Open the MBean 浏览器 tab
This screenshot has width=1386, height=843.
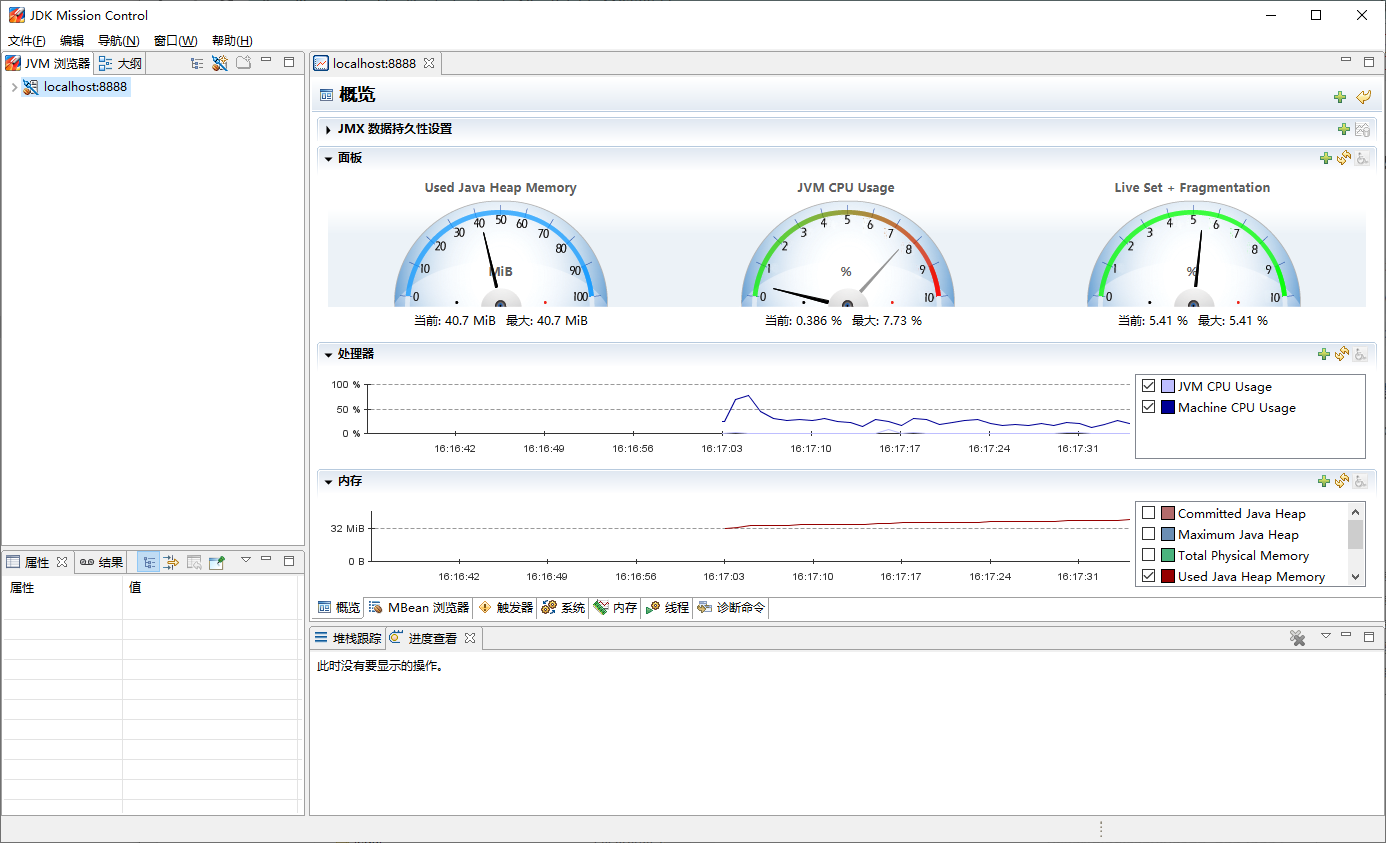[418, 607]
